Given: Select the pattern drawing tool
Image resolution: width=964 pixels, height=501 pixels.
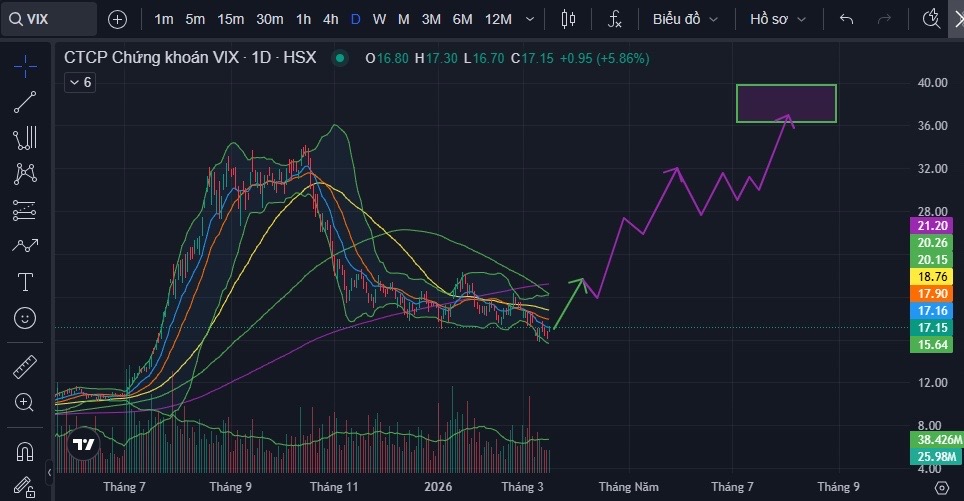Looking at the screenshot, I should coord(25,174).
